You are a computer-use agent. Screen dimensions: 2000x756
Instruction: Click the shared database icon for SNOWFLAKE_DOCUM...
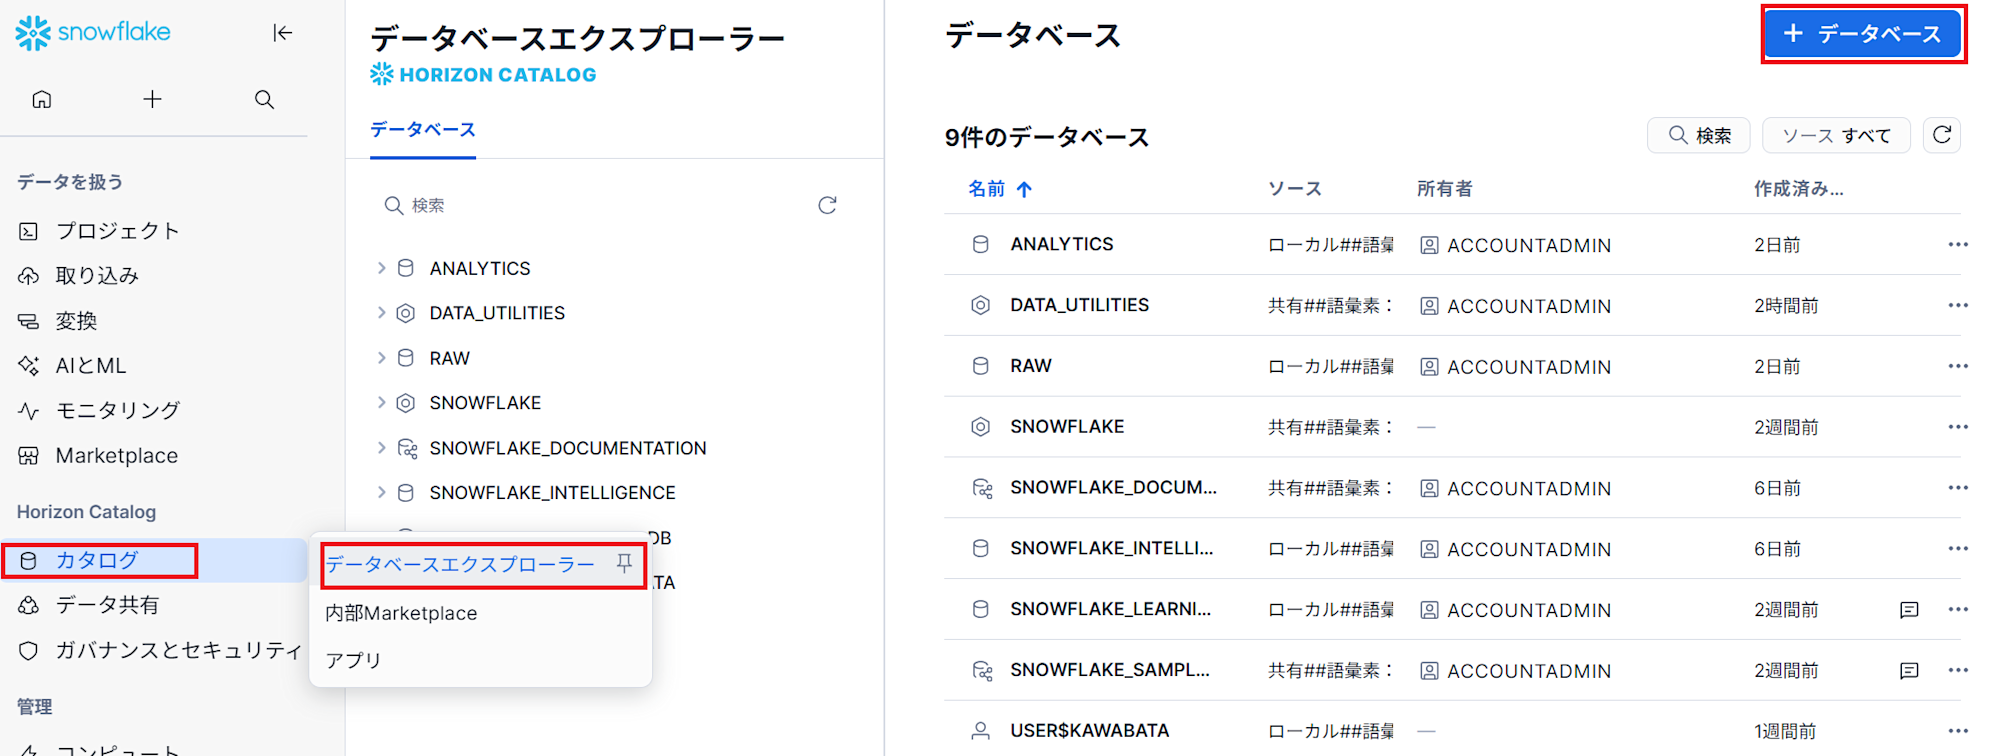(x=982, y=488)
